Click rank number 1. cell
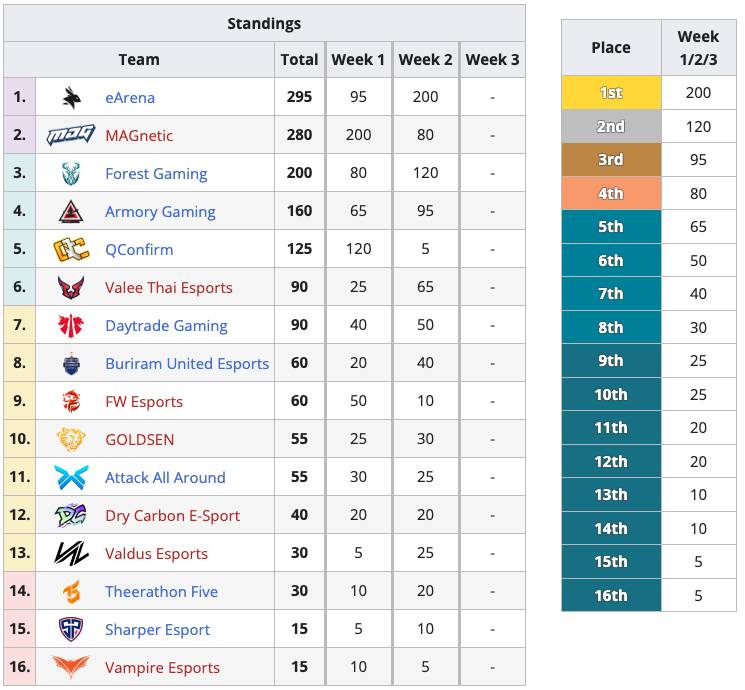This screenshot has width=745, height=690. pyautogui.click(x=19, y=97)
